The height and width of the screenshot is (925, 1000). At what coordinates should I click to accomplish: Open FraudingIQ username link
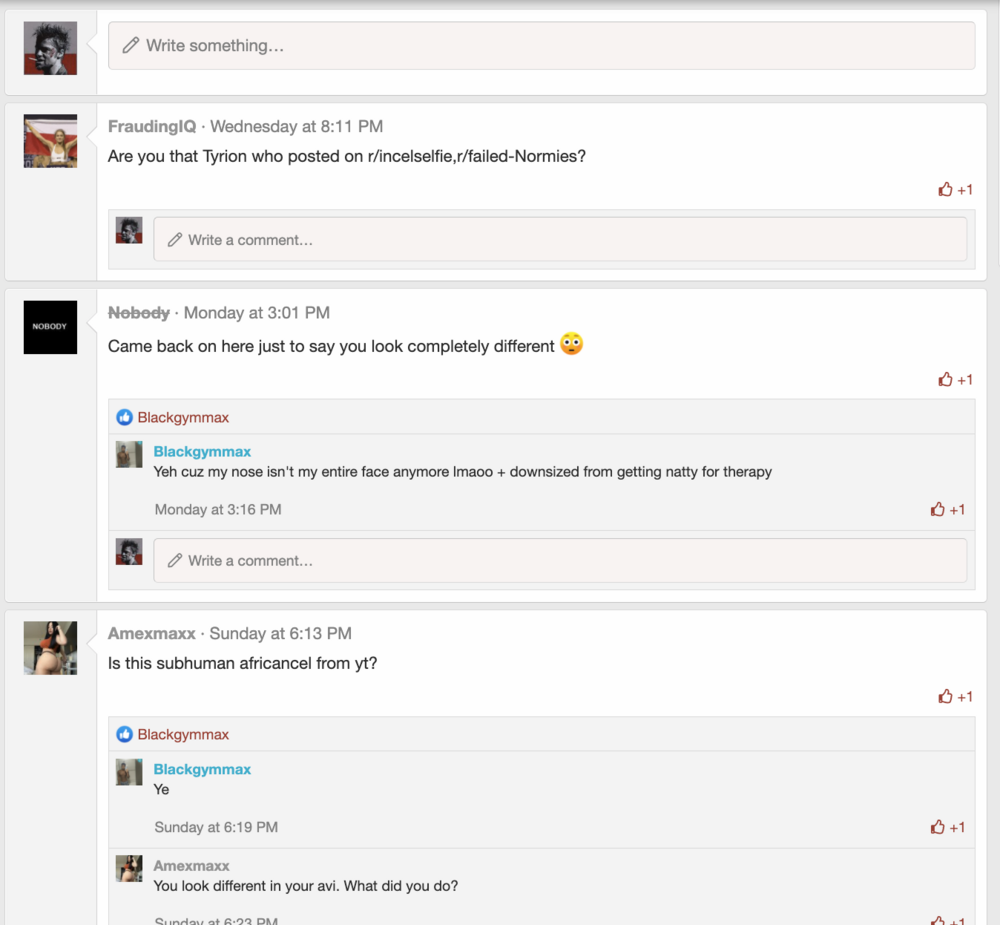tap(152, 126)
